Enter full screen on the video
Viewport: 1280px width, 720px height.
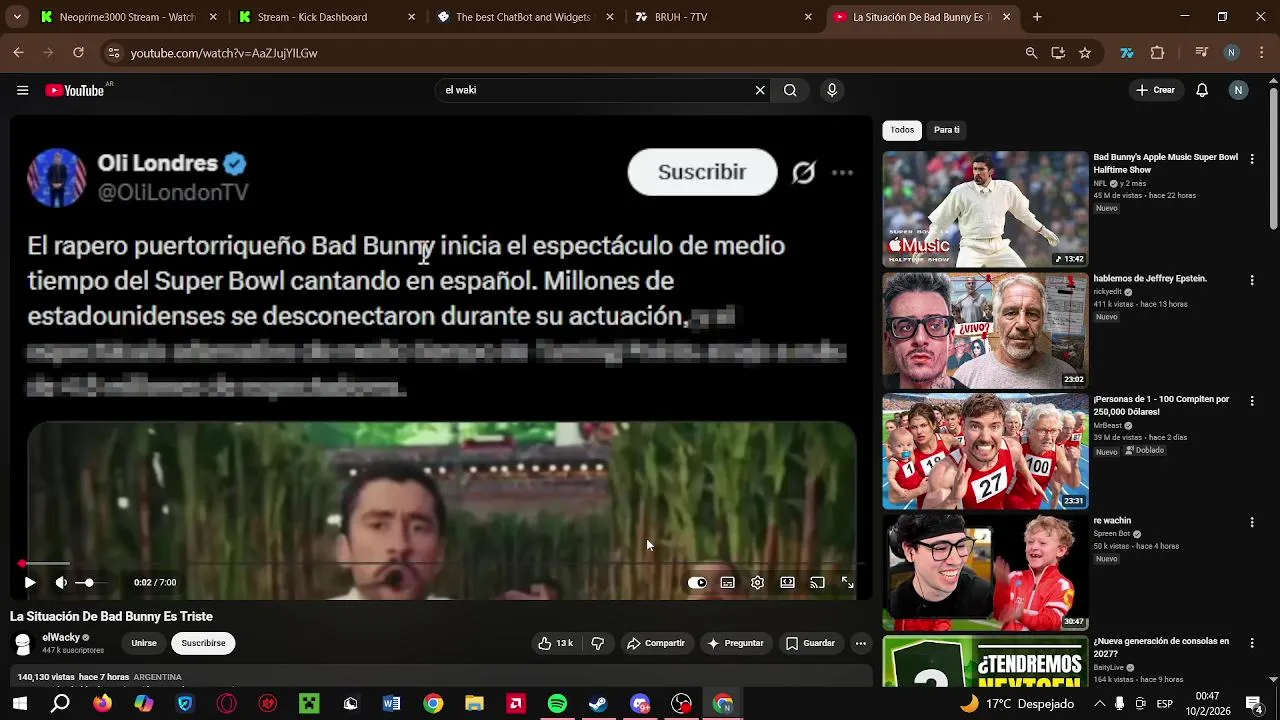click(x=847, y=582)
